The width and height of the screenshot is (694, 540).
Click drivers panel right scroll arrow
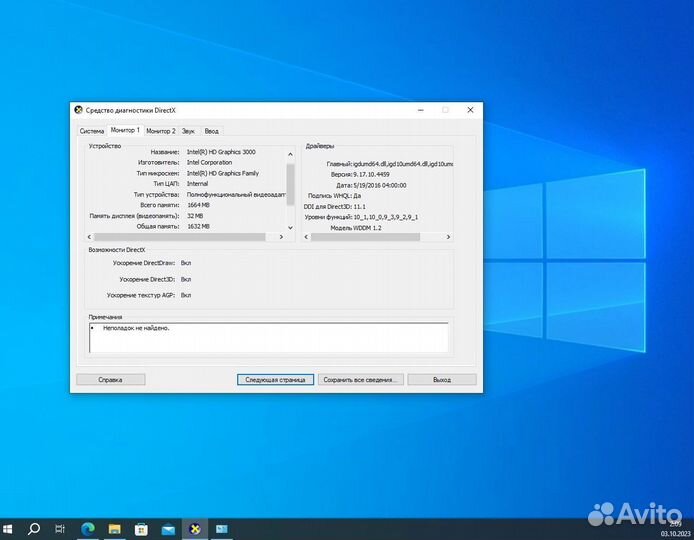[448, 237]
